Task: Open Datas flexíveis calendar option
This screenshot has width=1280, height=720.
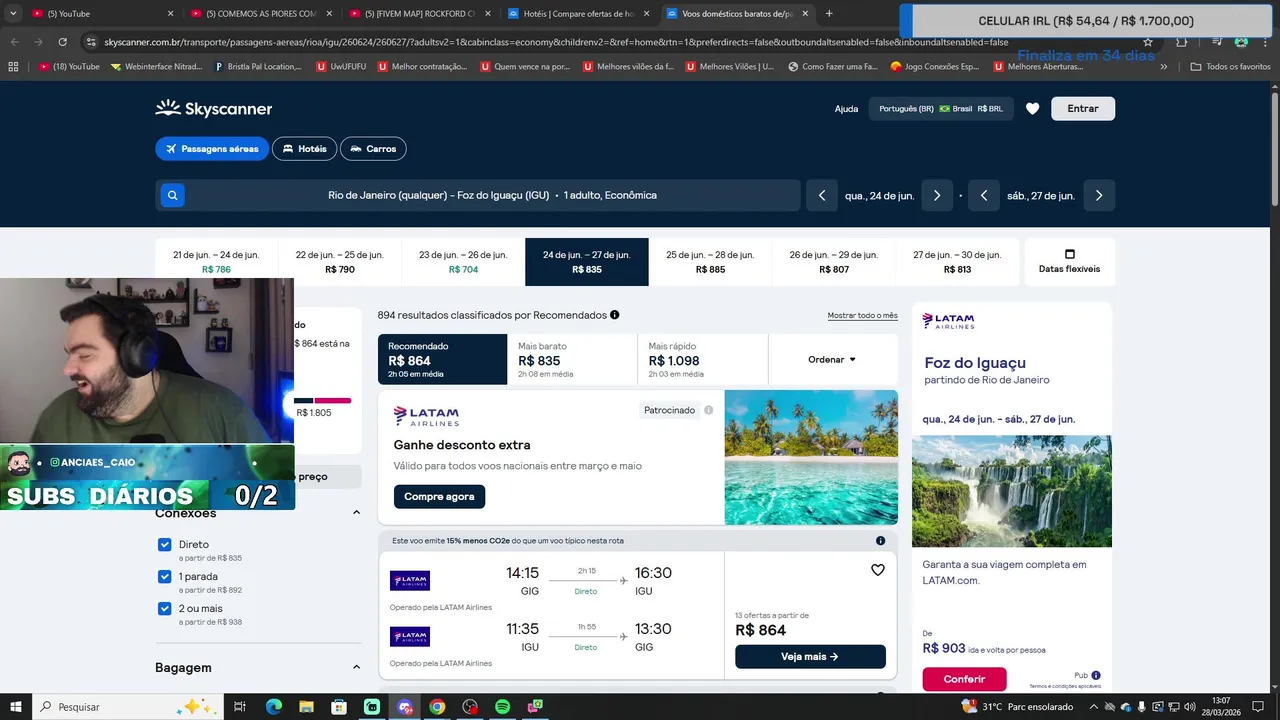Action: pyautogui.click(x=1069, y=262)
